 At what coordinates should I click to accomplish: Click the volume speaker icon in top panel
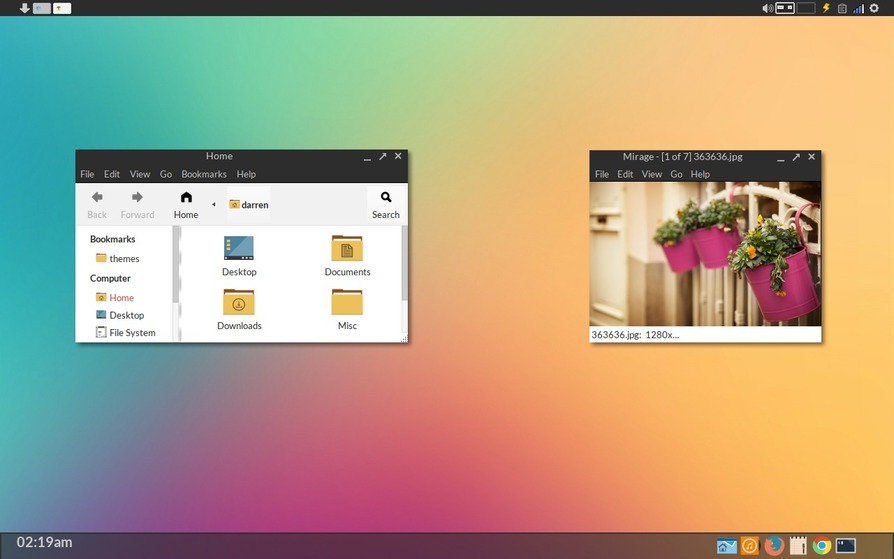767,8
